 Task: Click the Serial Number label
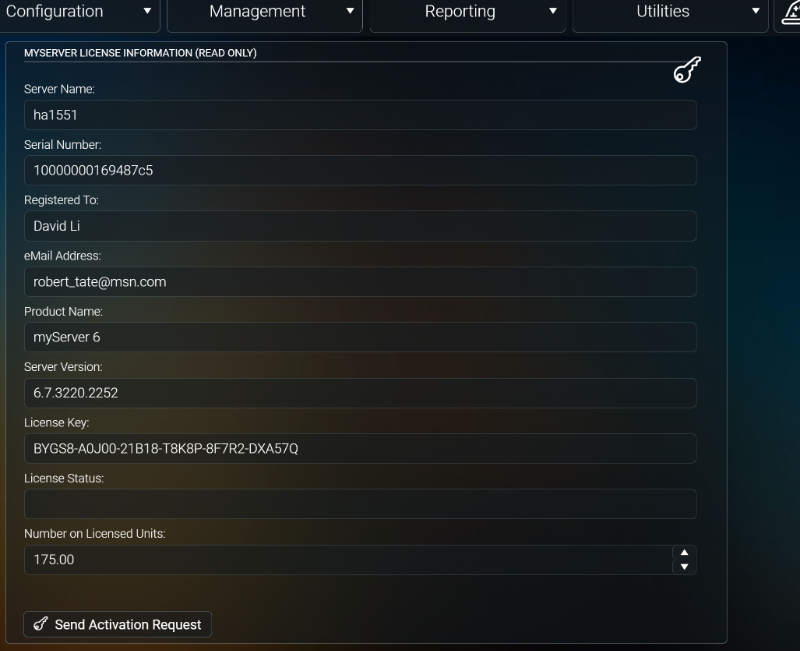[63, 145]
